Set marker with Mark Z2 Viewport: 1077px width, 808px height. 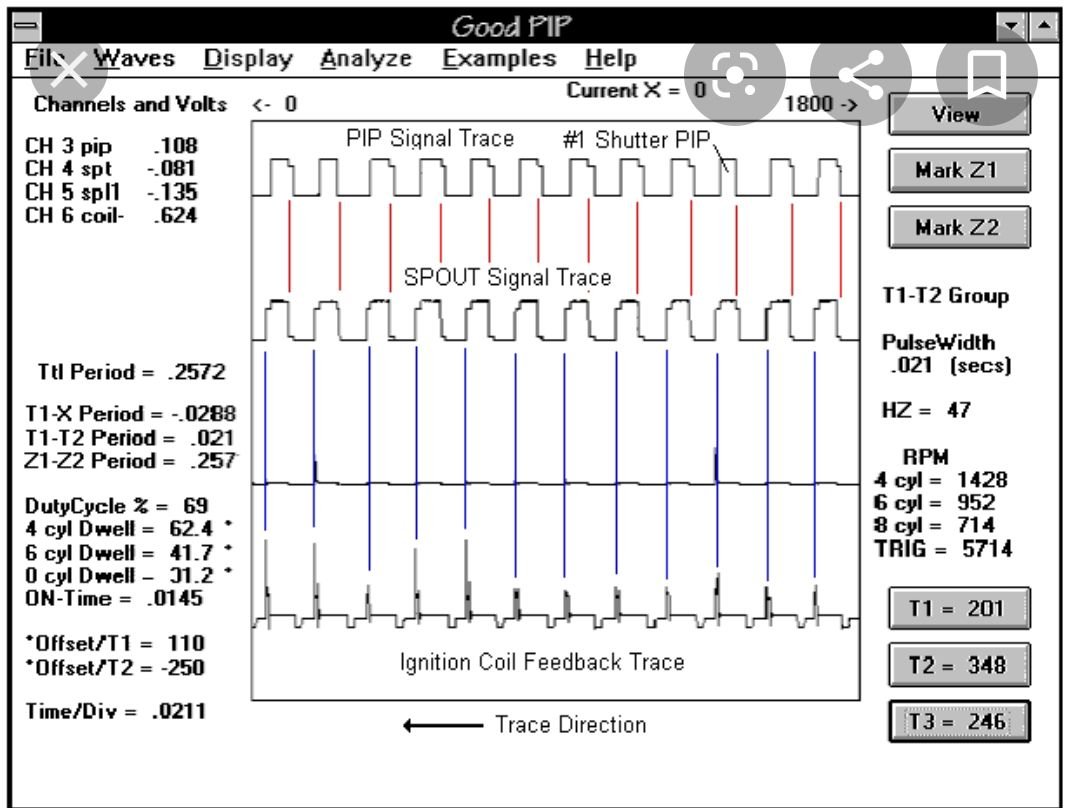coord(957,226)
